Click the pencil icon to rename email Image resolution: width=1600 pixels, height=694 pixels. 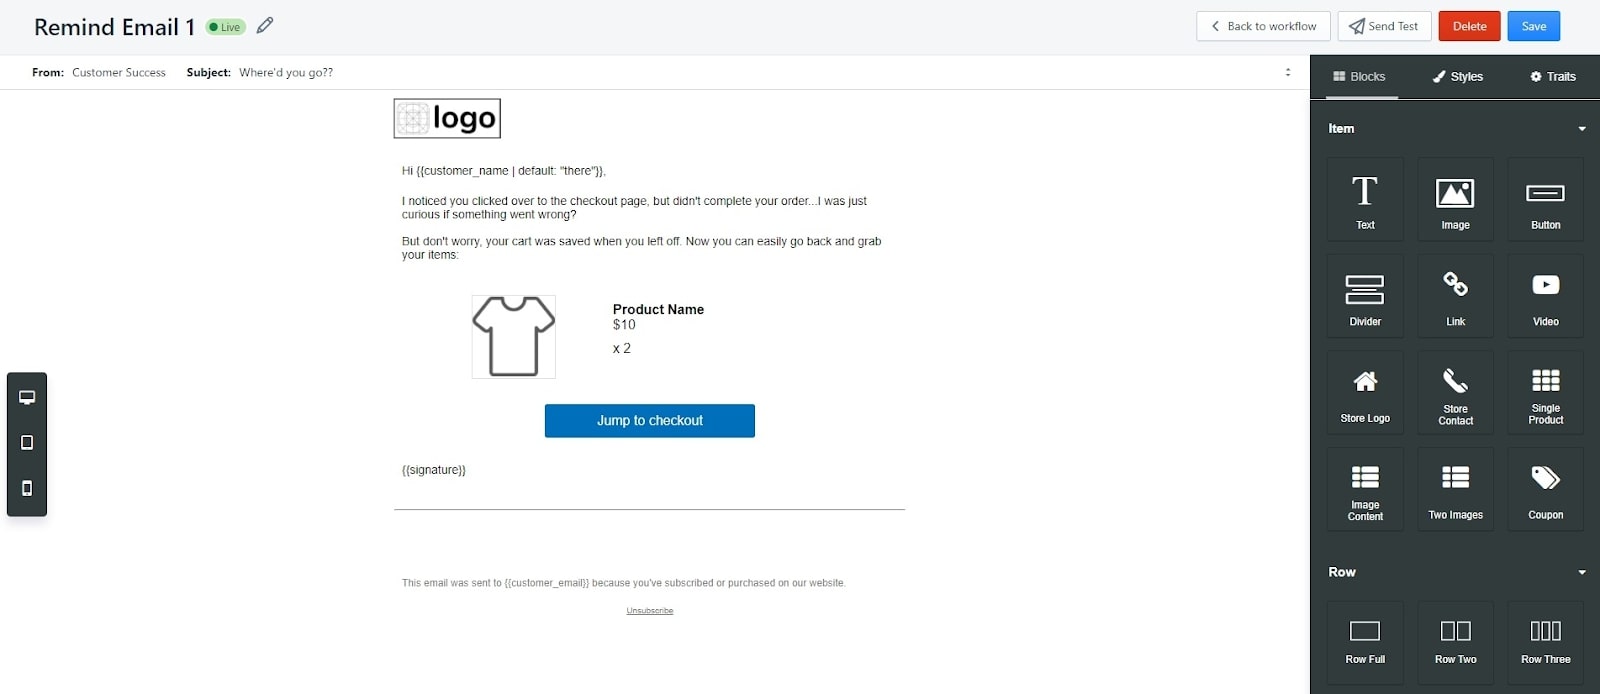point(265,26)
